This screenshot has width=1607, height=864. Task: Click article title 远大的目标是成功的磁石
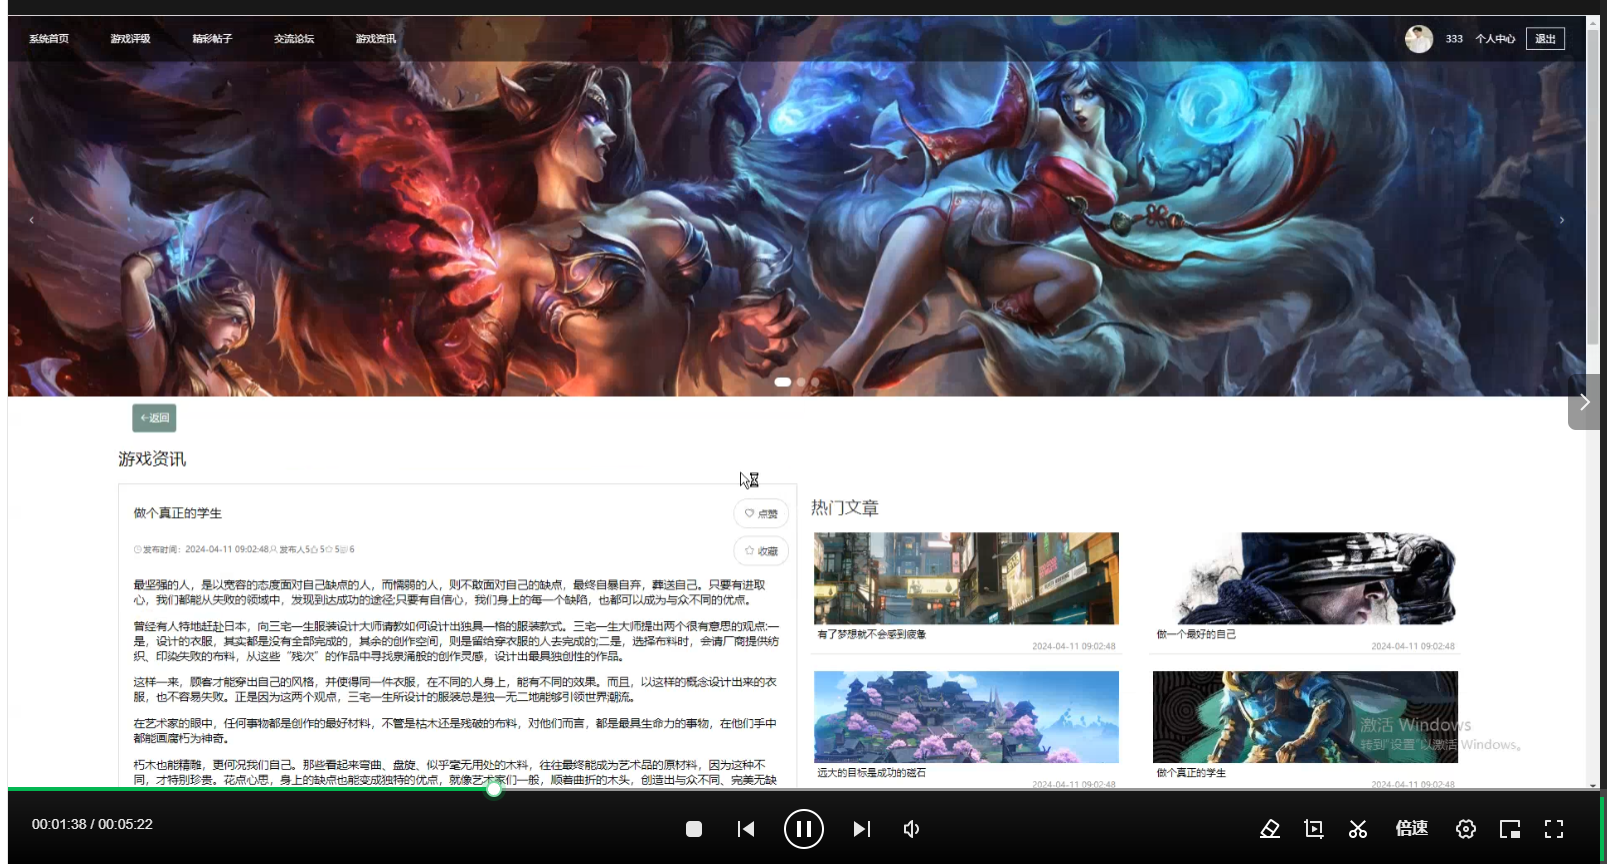(872, 773)
